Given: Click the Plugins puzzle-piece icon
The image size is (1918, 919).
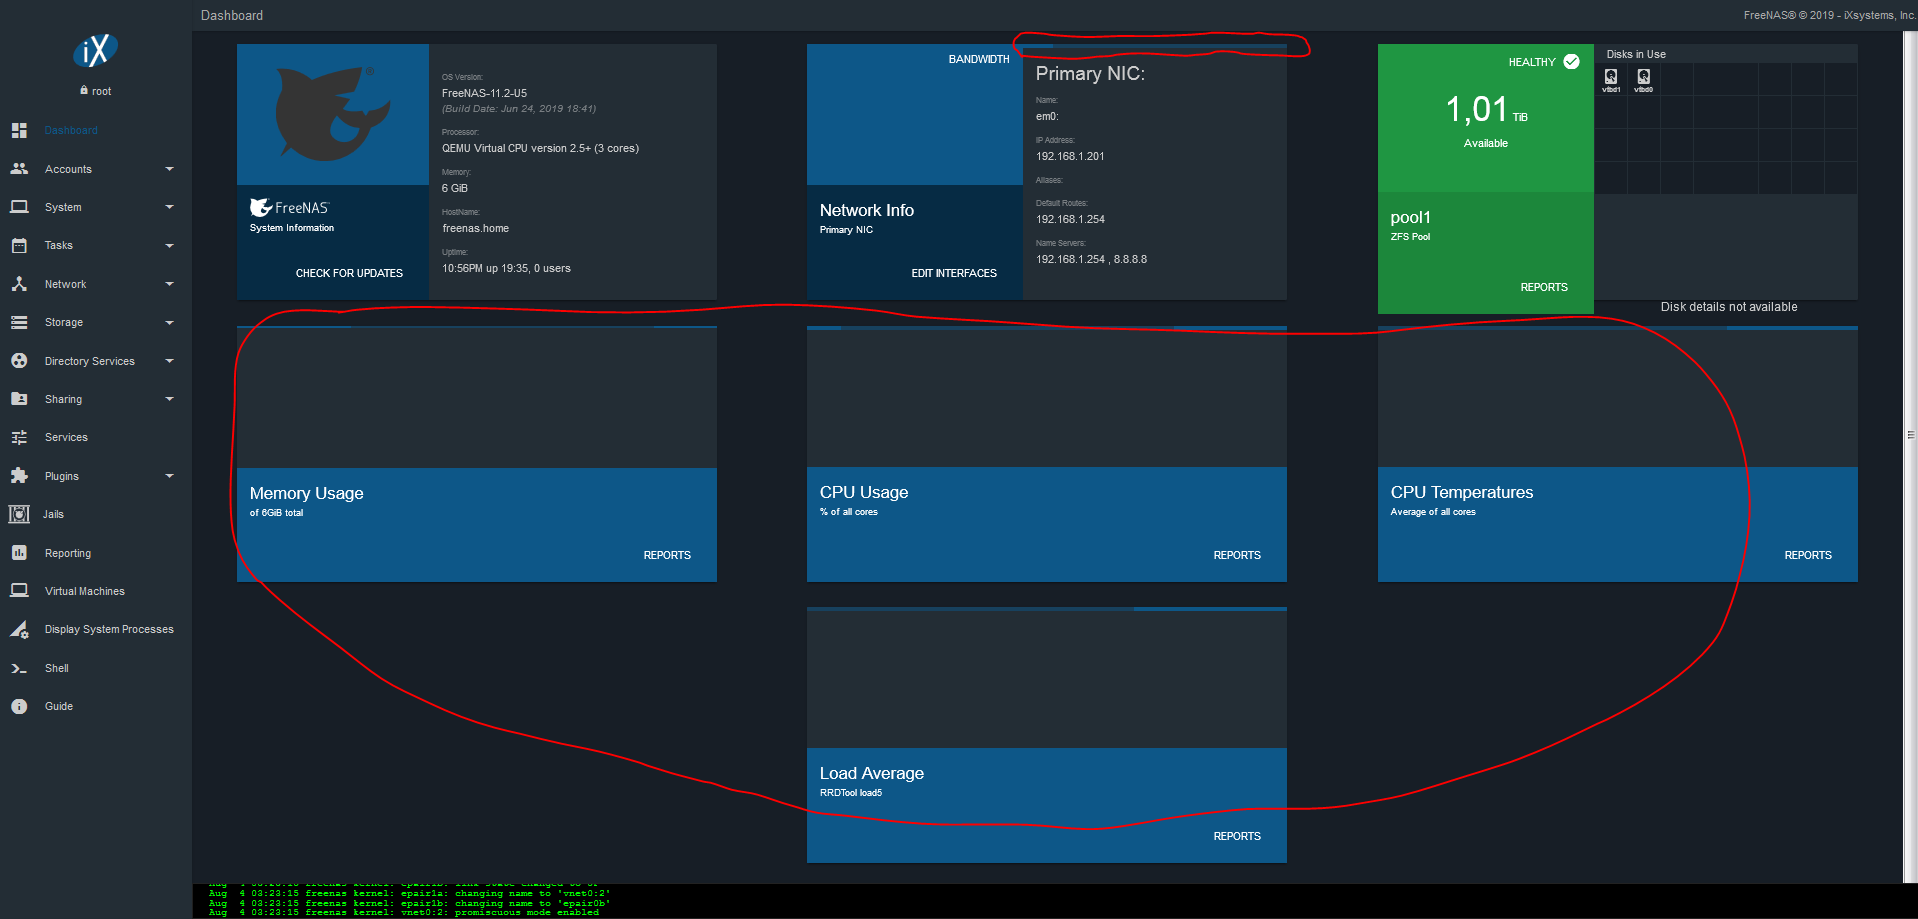Looking at the screenshot, I should tap(19, 476).
